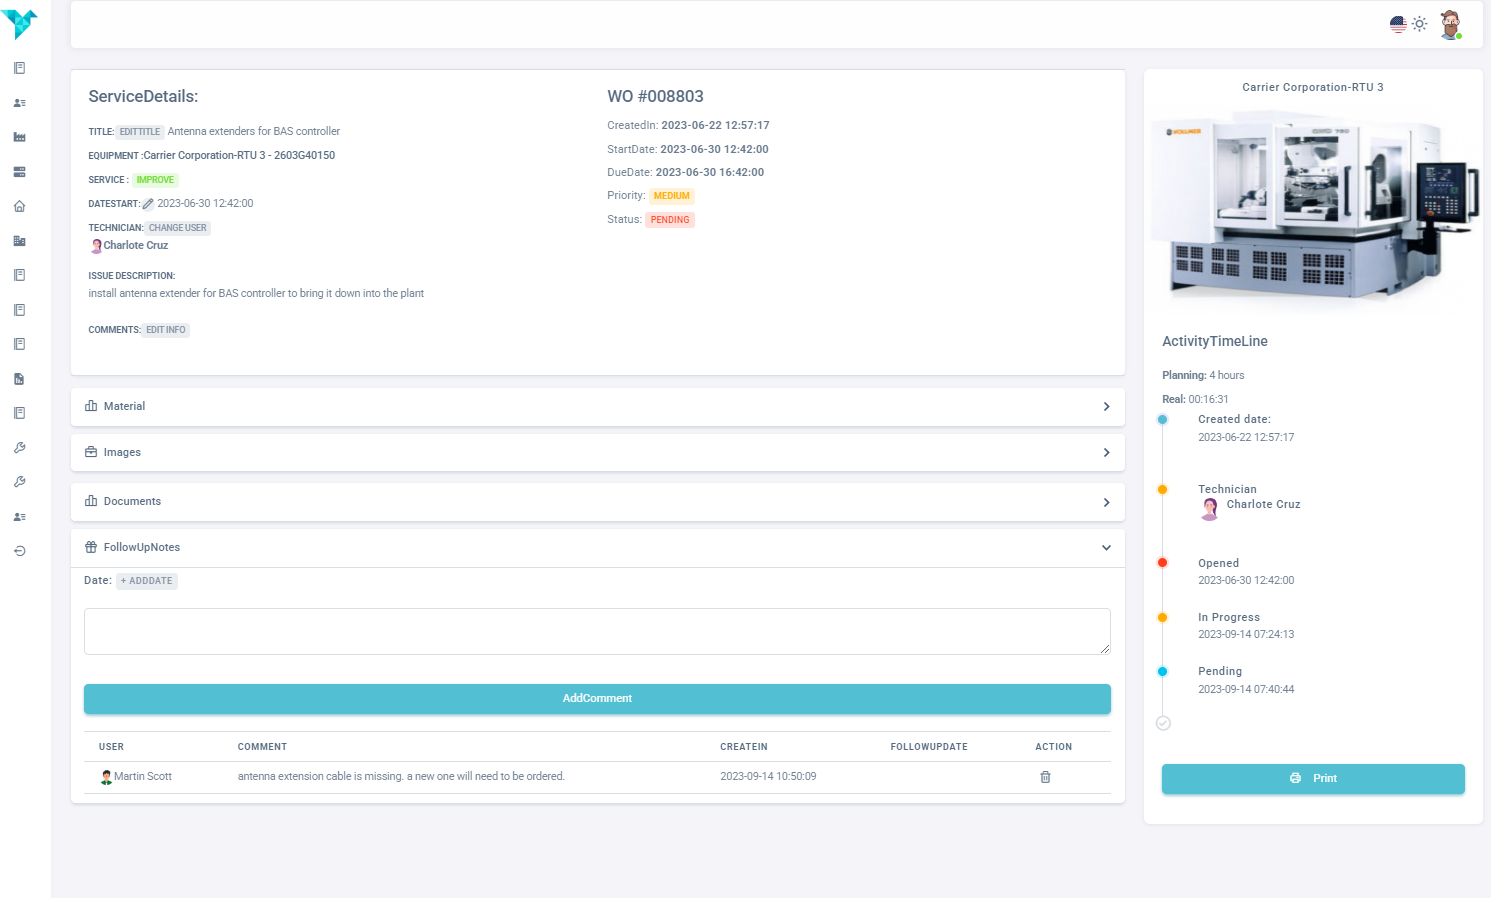Screen dimensions: 1491x898
Task: Click the pencil icon next to DATESTART
Action: (x=148, y=204)
